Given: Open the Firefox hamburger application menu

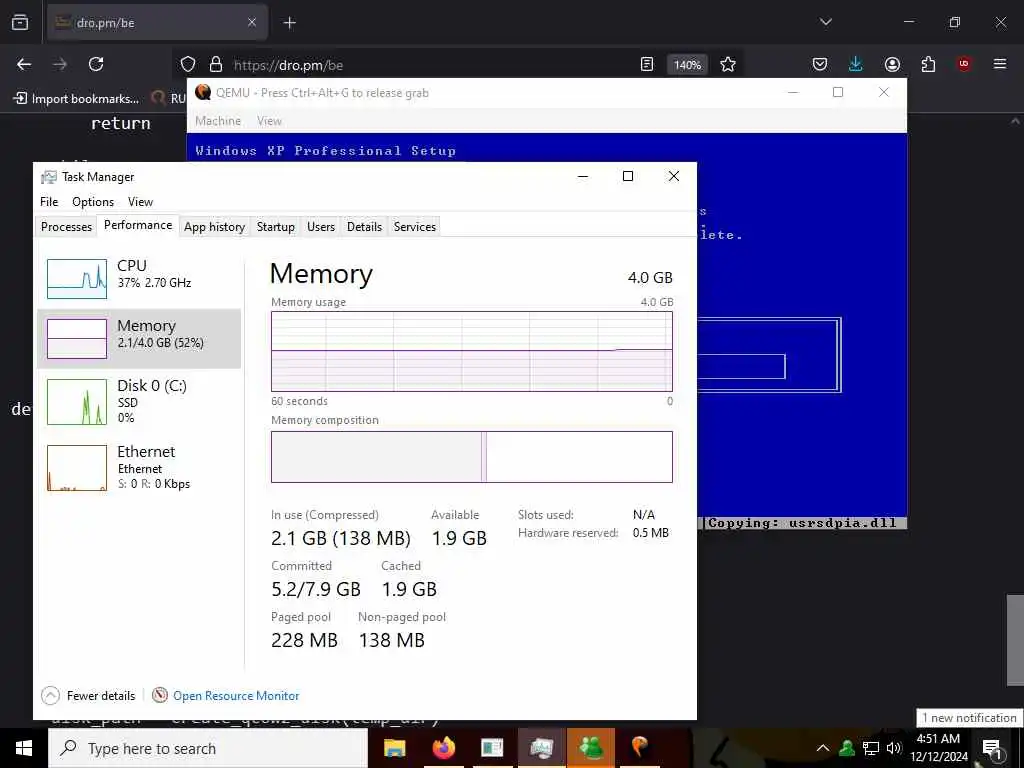Looking at the screenshot, I should pyautogui.click(x=1000, y=64).
